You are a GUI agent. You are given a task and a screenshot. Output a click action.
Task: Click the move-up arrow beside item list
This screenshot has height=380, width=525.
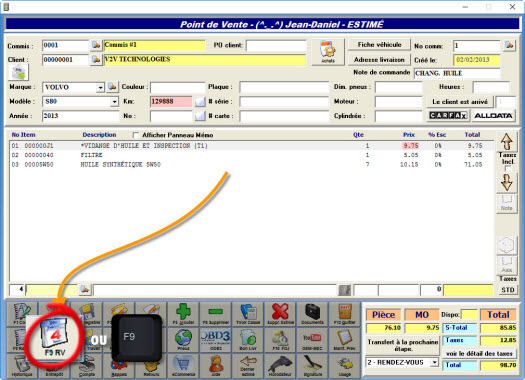(507, 142)
